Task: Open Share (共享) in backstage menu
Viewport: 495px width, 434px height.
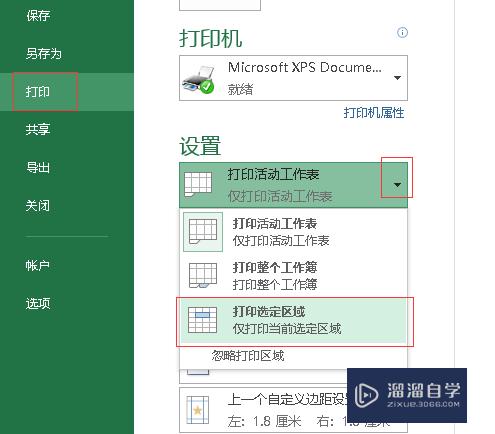Action: coord(38,129)
